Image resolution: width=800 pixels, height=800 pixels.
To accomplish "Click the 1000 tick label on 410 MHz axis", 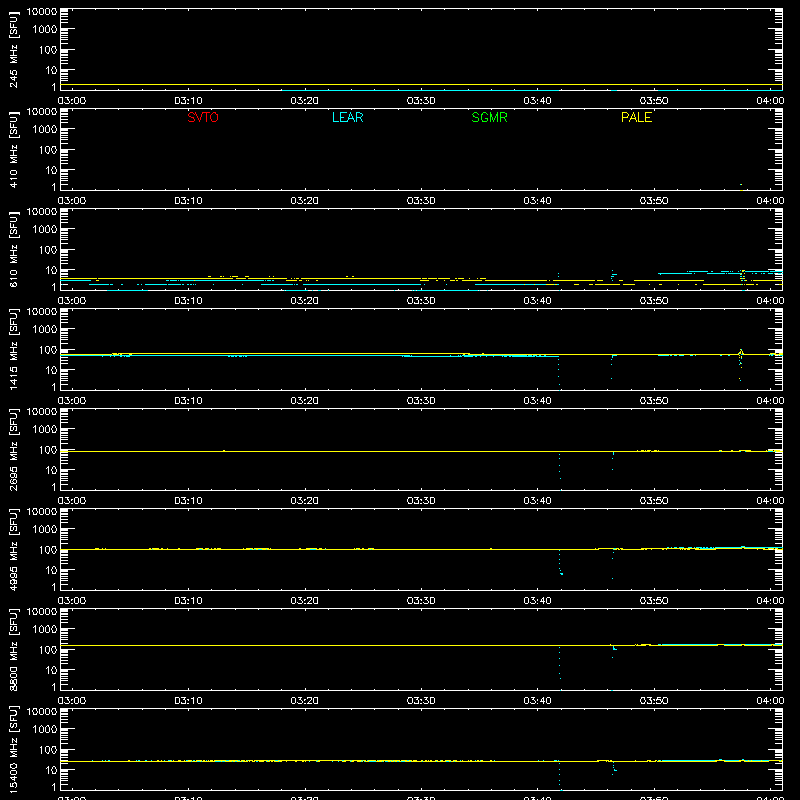I will coord(45,129).
